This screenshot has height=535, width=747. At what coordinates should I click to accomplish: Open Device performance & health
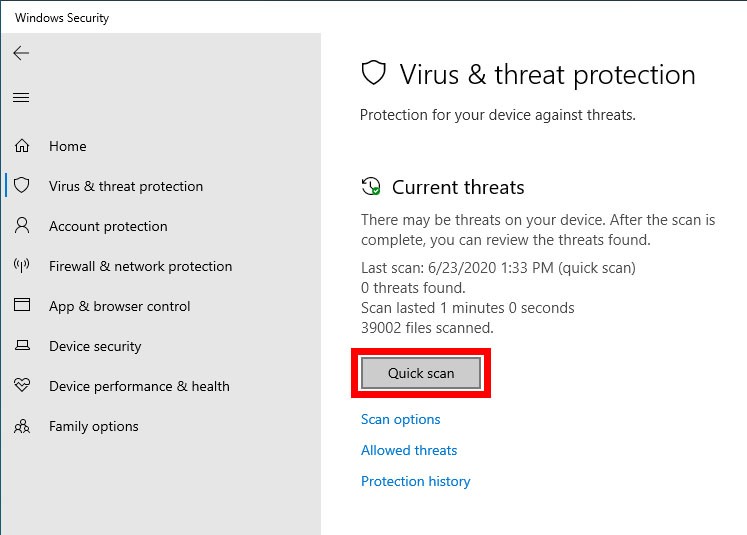point(139,386)
